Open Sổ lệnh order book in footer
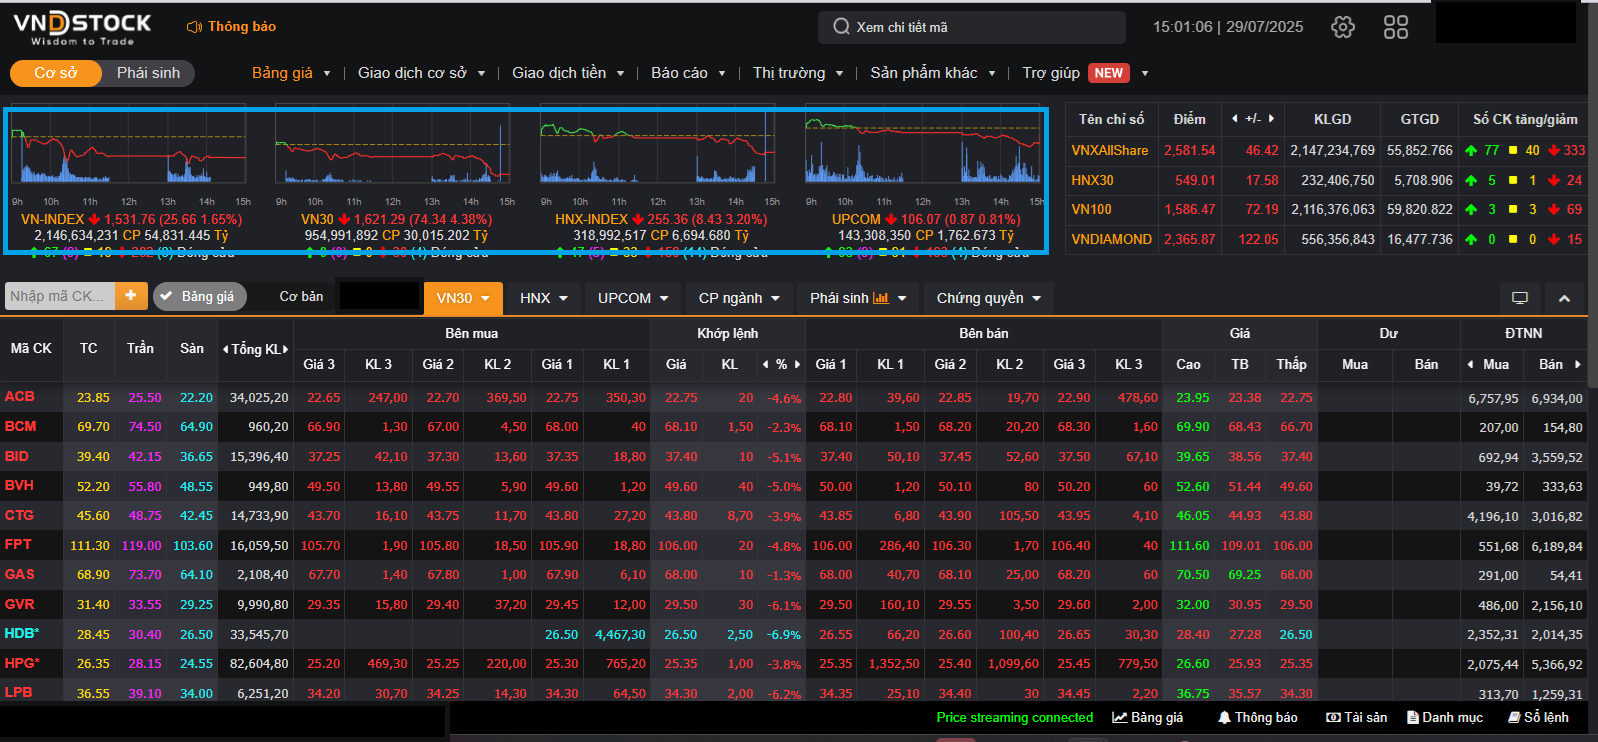Image resolution: width=1598 pixels, height=742 pixels. pos(1538,717)
